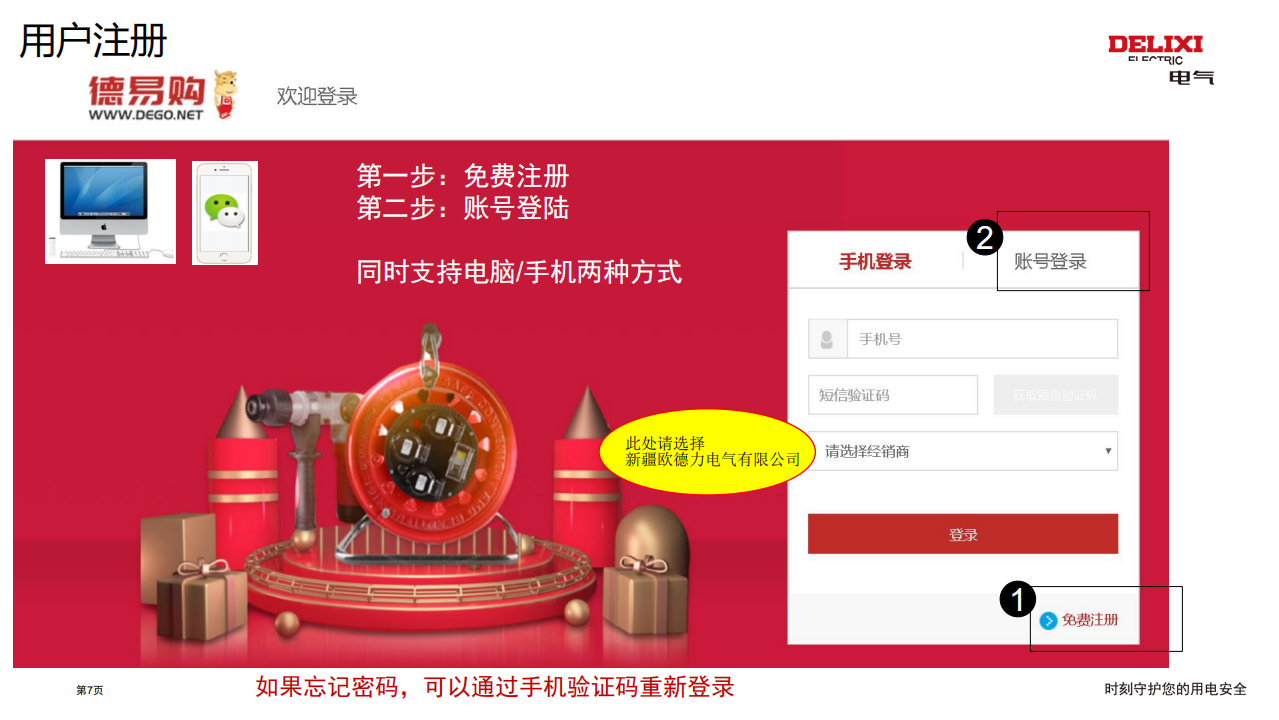1279x720 pixels.
Task: Click the dropdown arrow of the dealer selector
Action: point(1108,451)
